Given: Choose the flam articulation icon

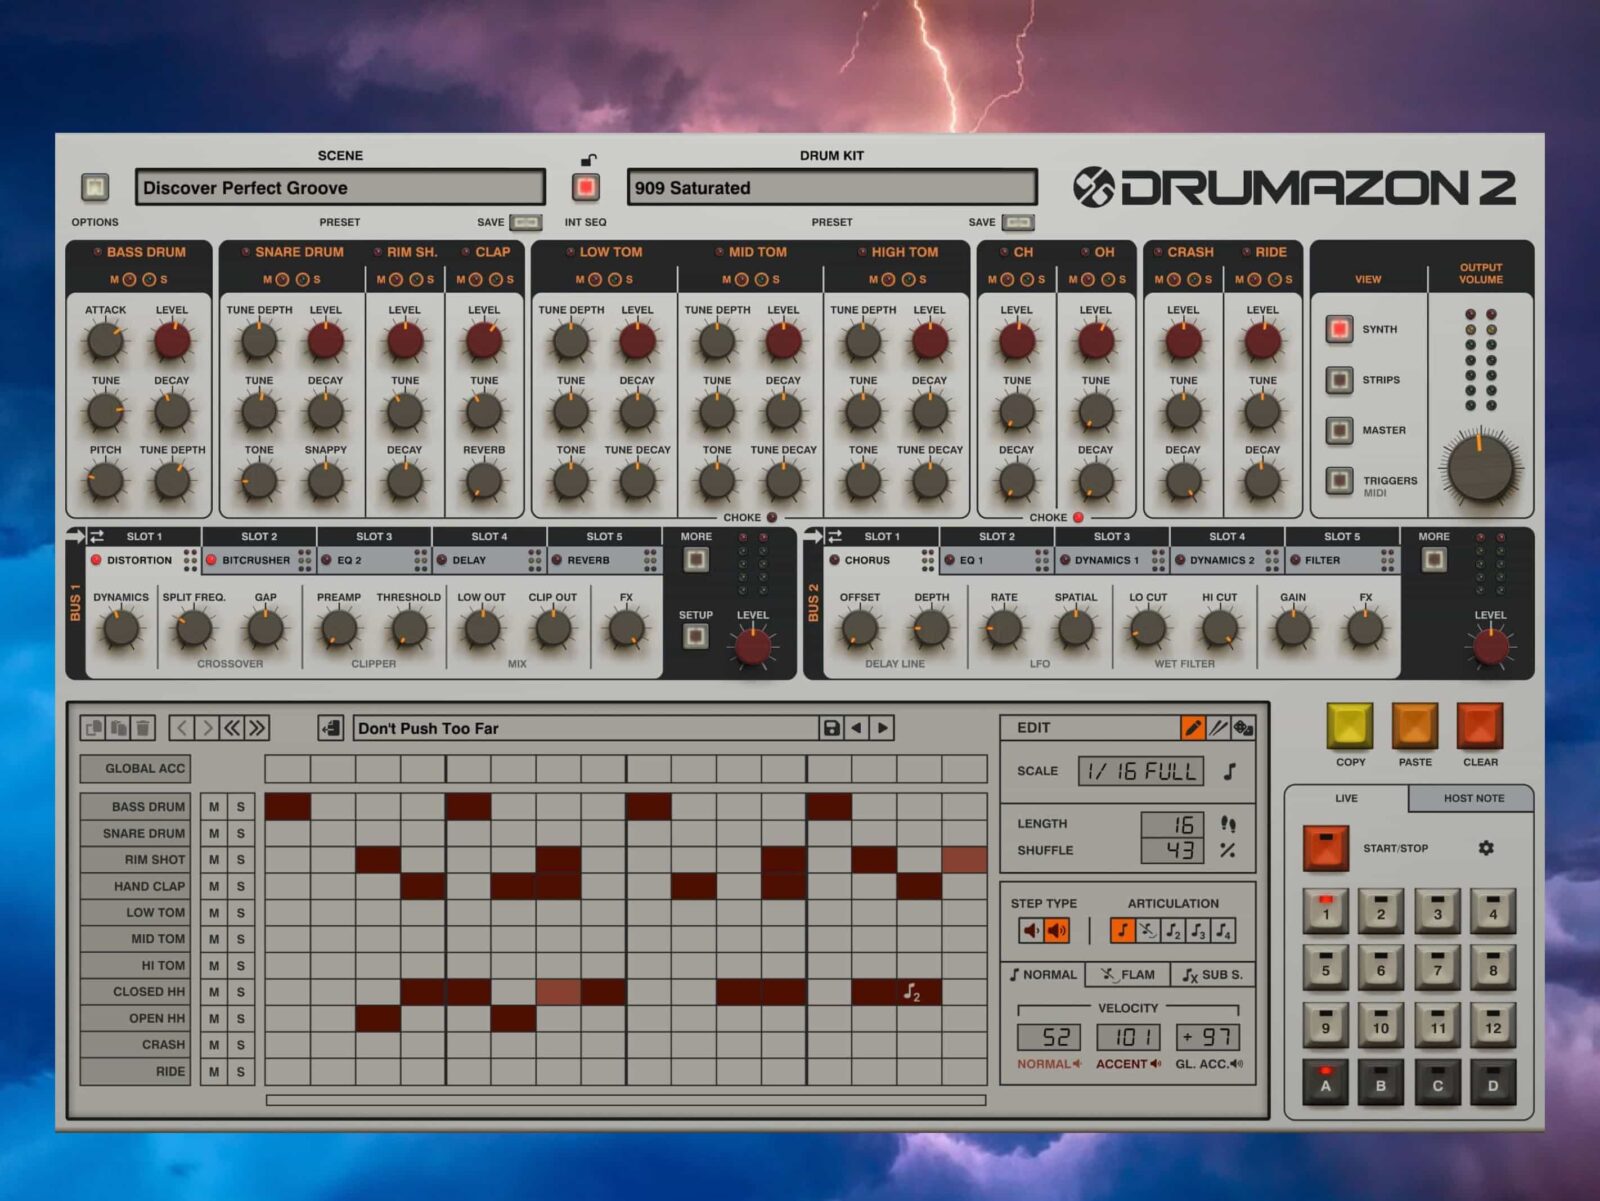Looking at the screenshot, I should [1147, 931].
